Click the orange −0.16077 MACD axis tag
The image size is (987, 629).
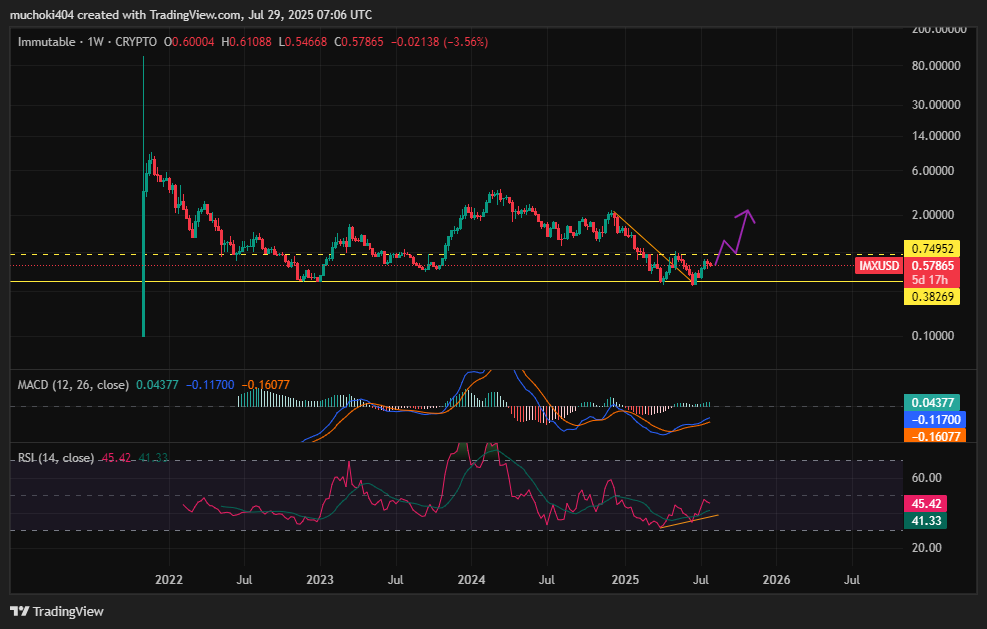pos(934,436)
